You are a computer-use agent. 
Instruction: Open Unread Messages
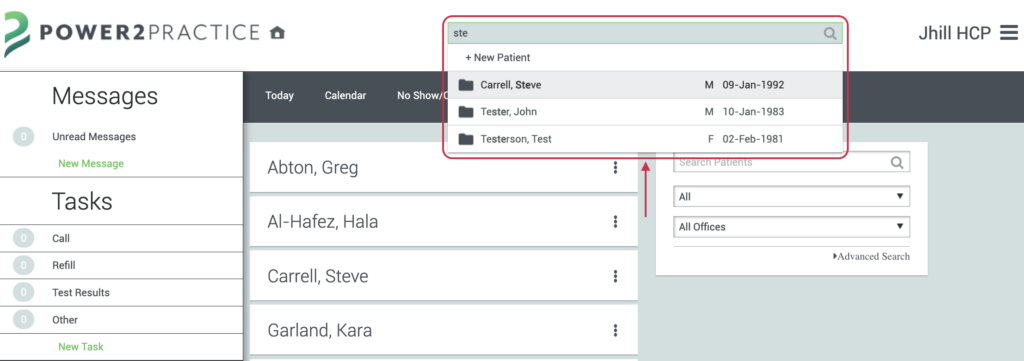coord(94,136)
